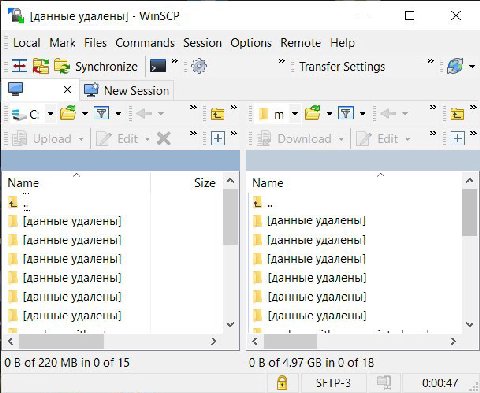Image resolution: width=480 pixels, height=393 pixels.
Task: Click SFTP-3 protocol status indicator
Action: 333,383
